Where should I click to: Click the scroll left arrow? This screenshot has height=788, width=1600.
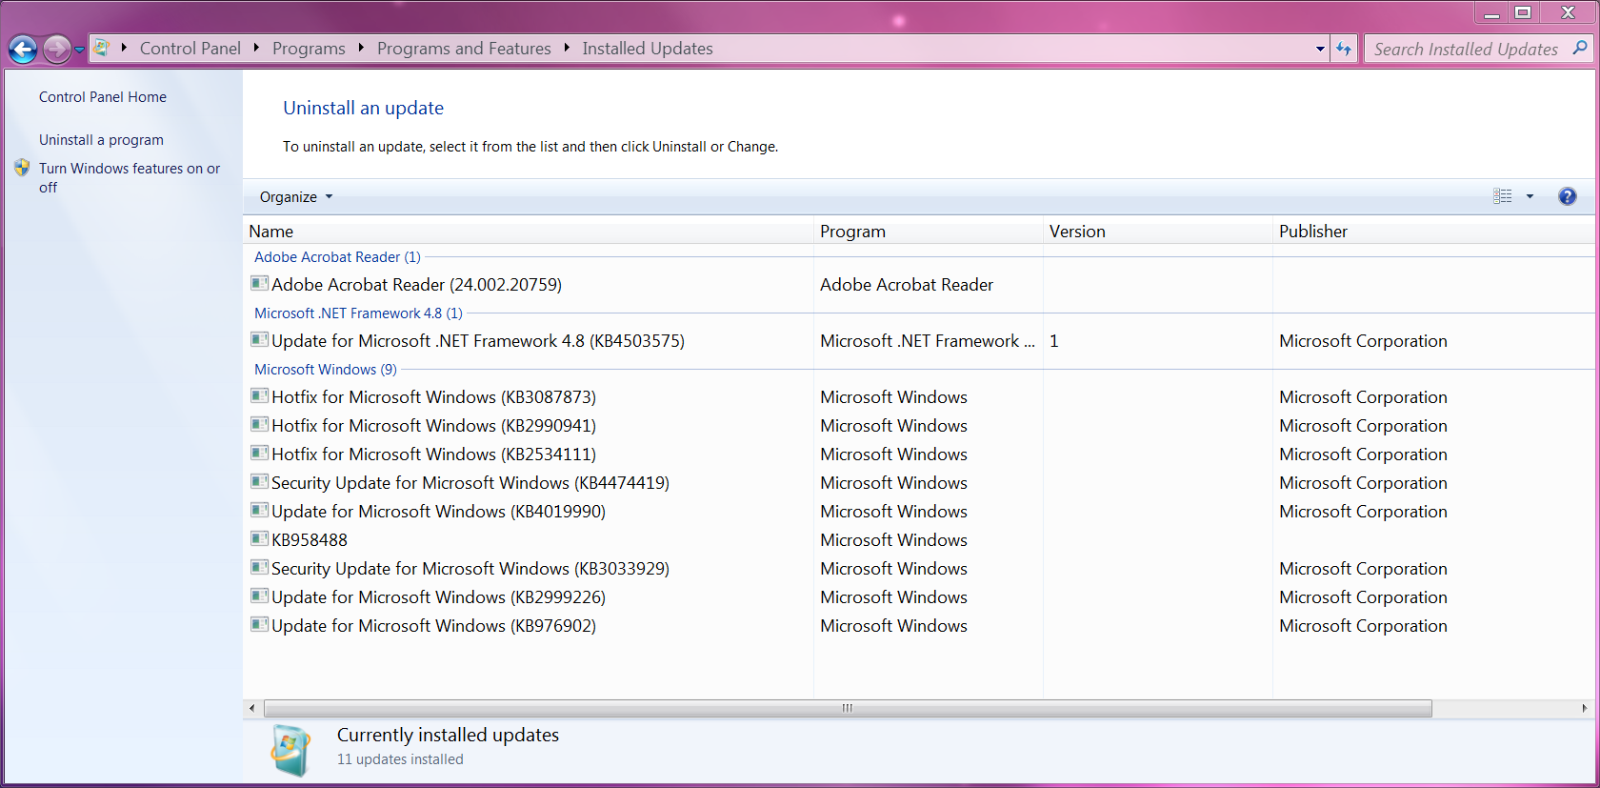tap(252, 708)
